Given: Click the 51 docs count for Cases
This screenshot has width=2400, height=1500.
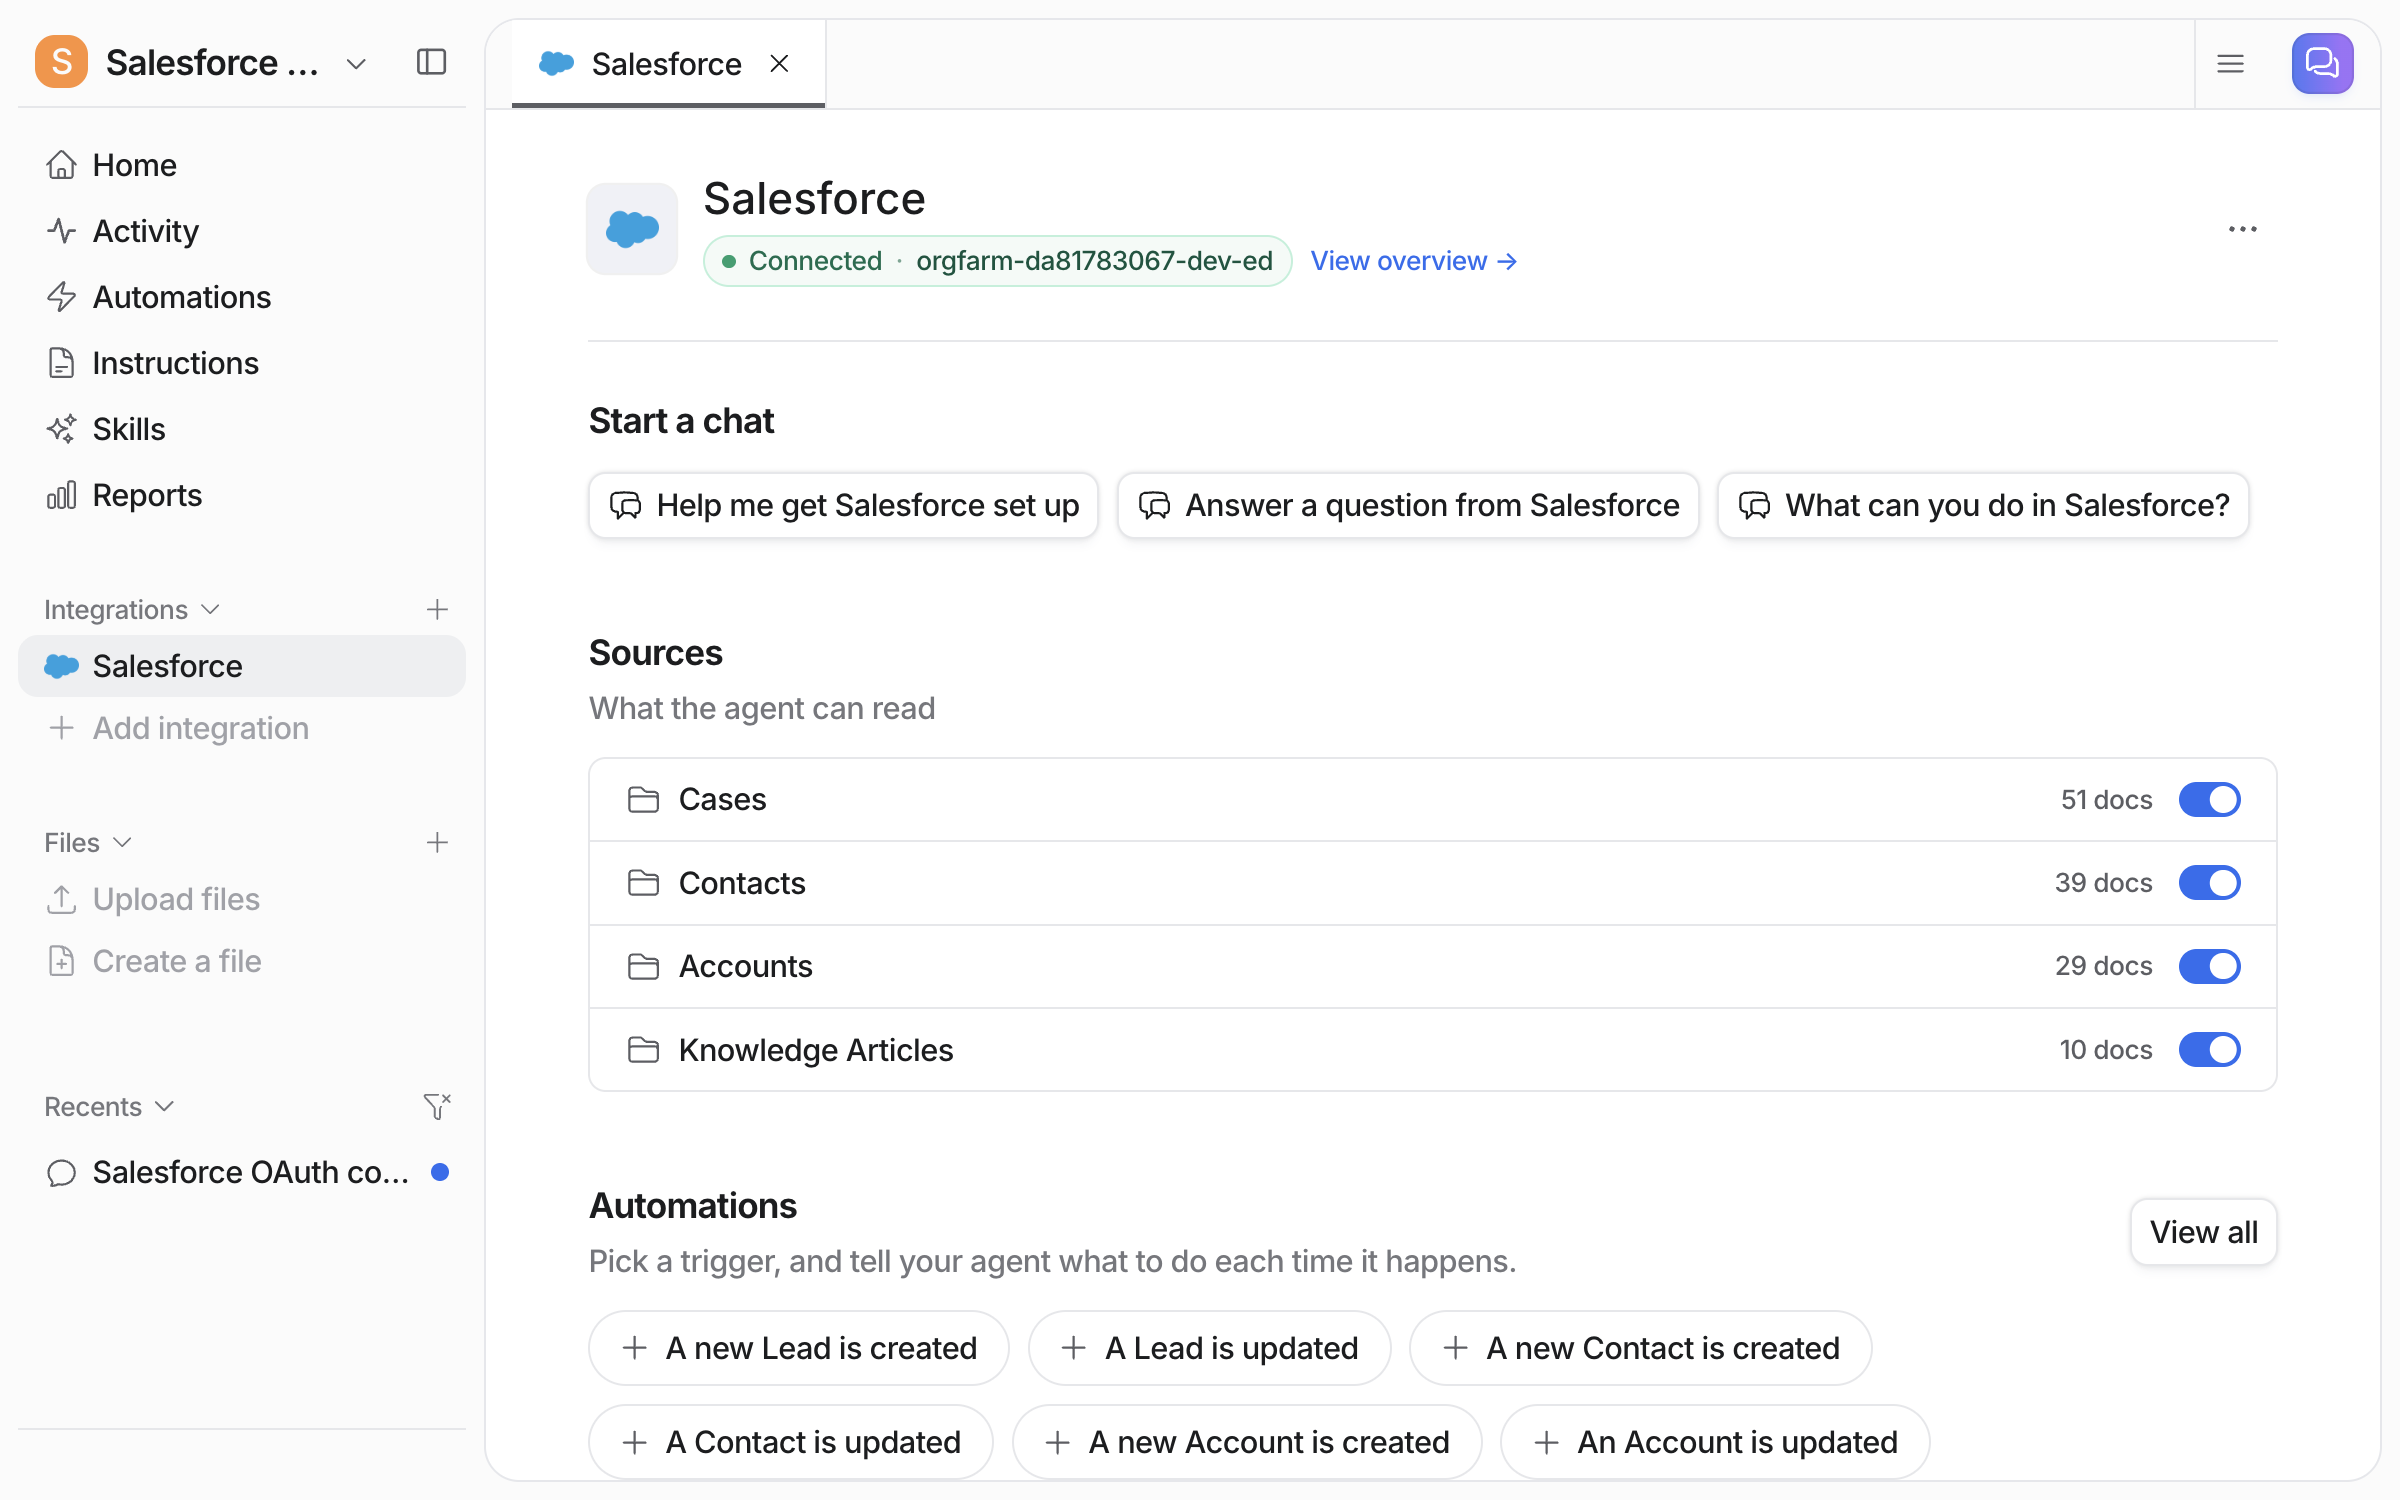Looking at the screenshot, I should point(2106,799).
